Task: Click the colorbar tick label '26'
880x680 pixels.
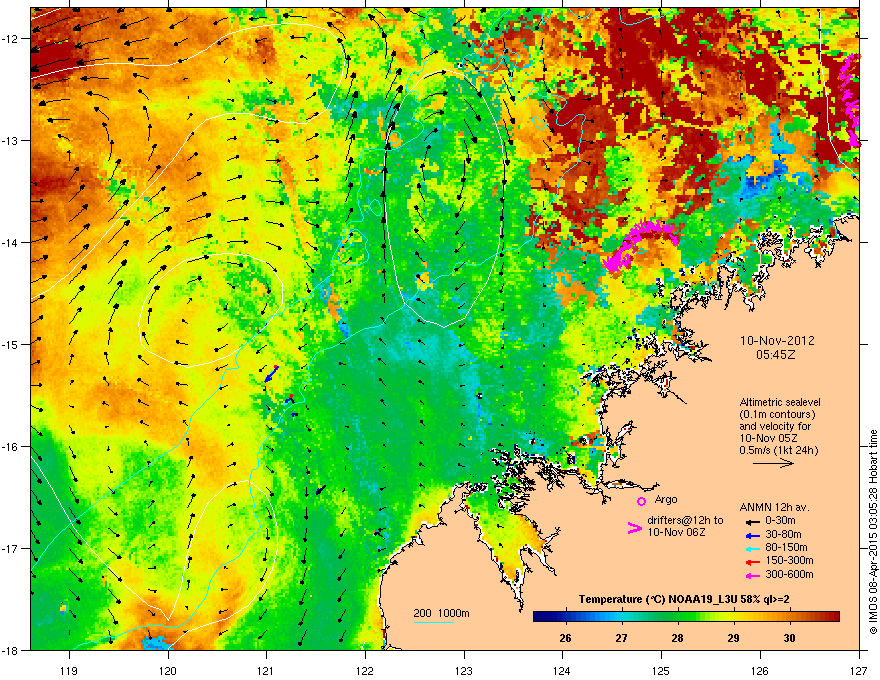Action: [x=565, y=638]
